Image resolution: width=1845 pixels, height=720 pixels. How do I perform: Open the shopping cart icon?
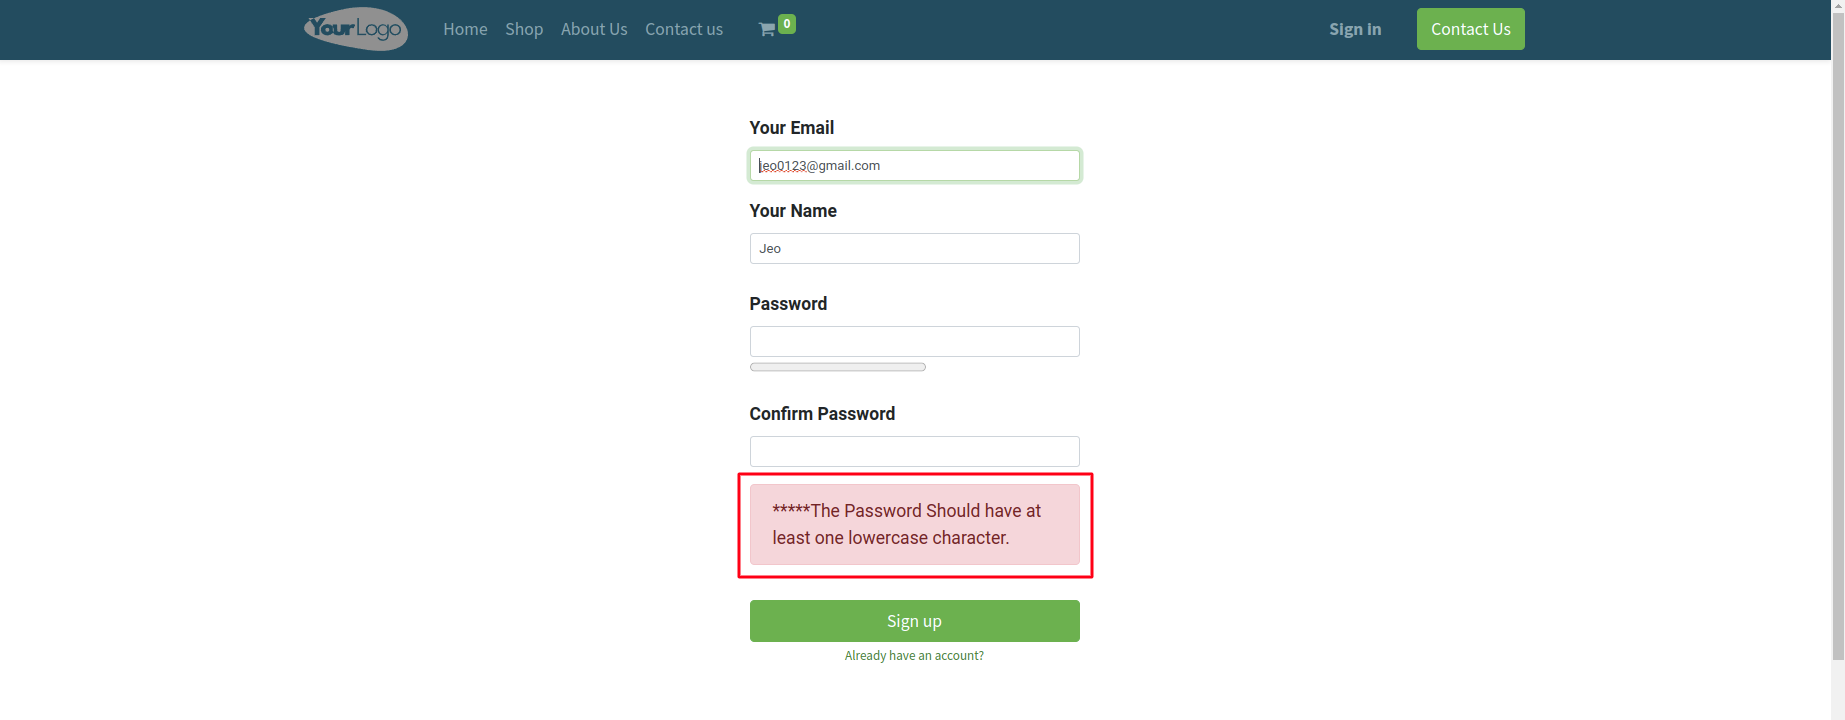point(767,30)
